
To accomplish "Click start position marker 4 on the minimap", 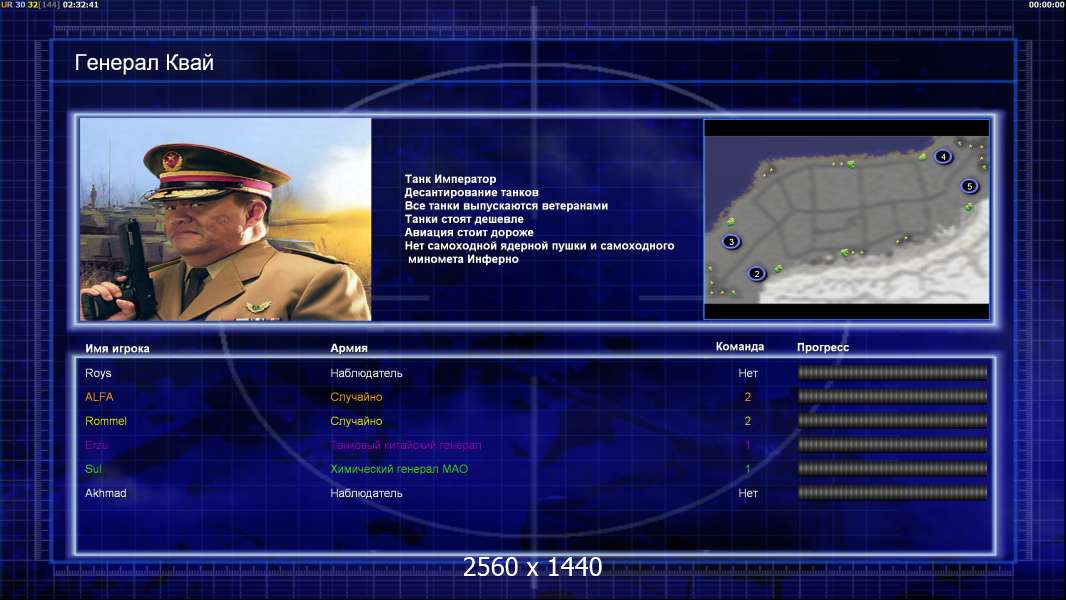I will pyautogui.click(x=943, y=156).
